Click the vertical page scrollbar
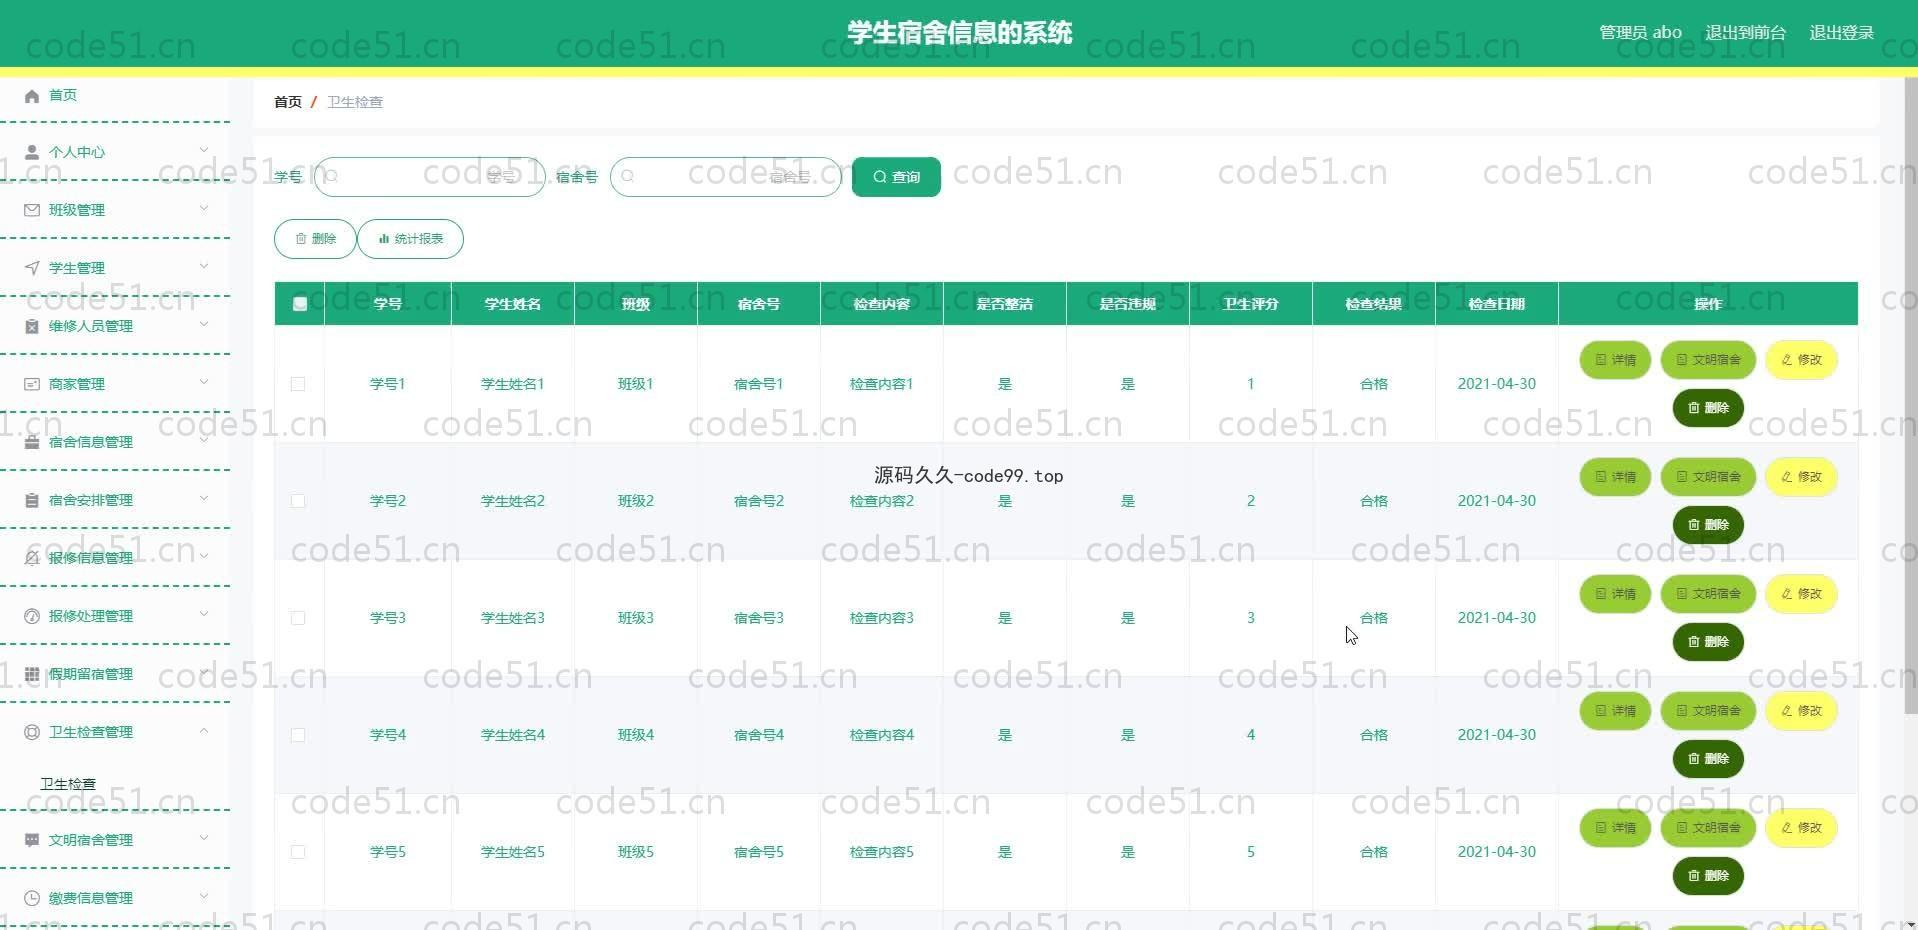Screen dimensions: 1918x930 pos(1911,395)
